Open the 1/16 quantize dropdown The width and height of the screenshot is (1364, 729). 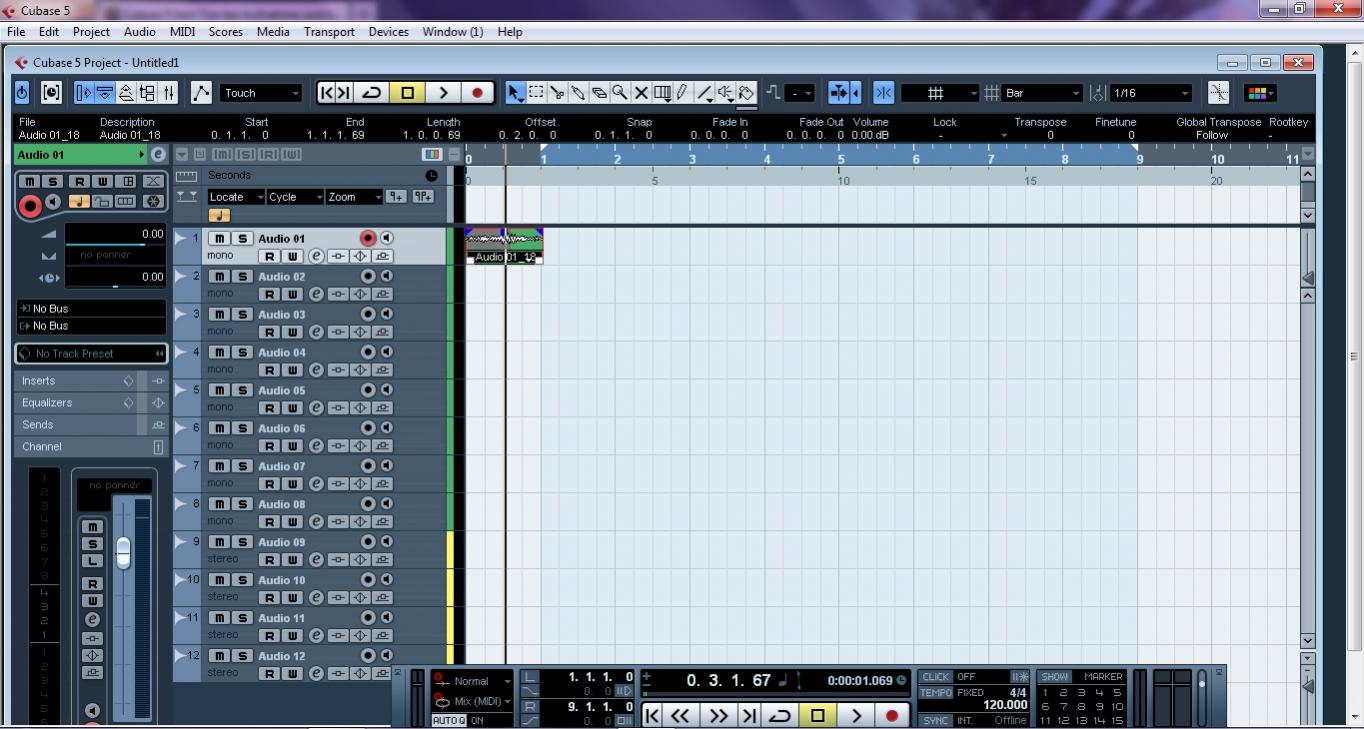[x=1151, y=93]
